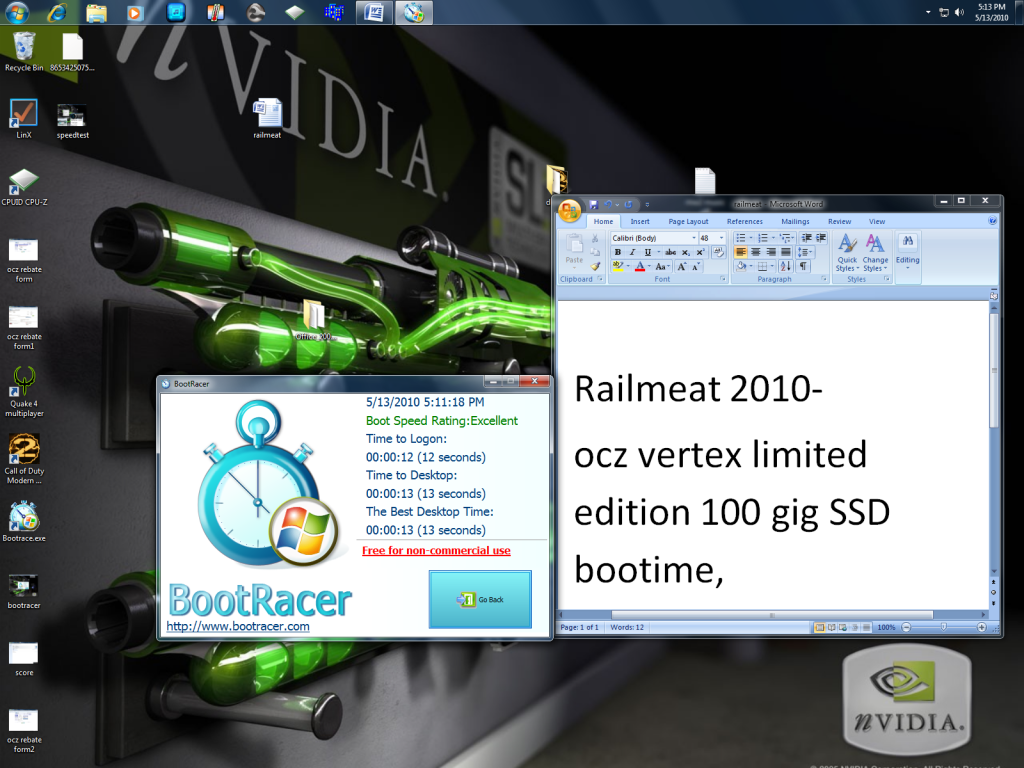Click Clear Formatting icon
This screenshot has height=768, width=1024.
coord(718,252)
